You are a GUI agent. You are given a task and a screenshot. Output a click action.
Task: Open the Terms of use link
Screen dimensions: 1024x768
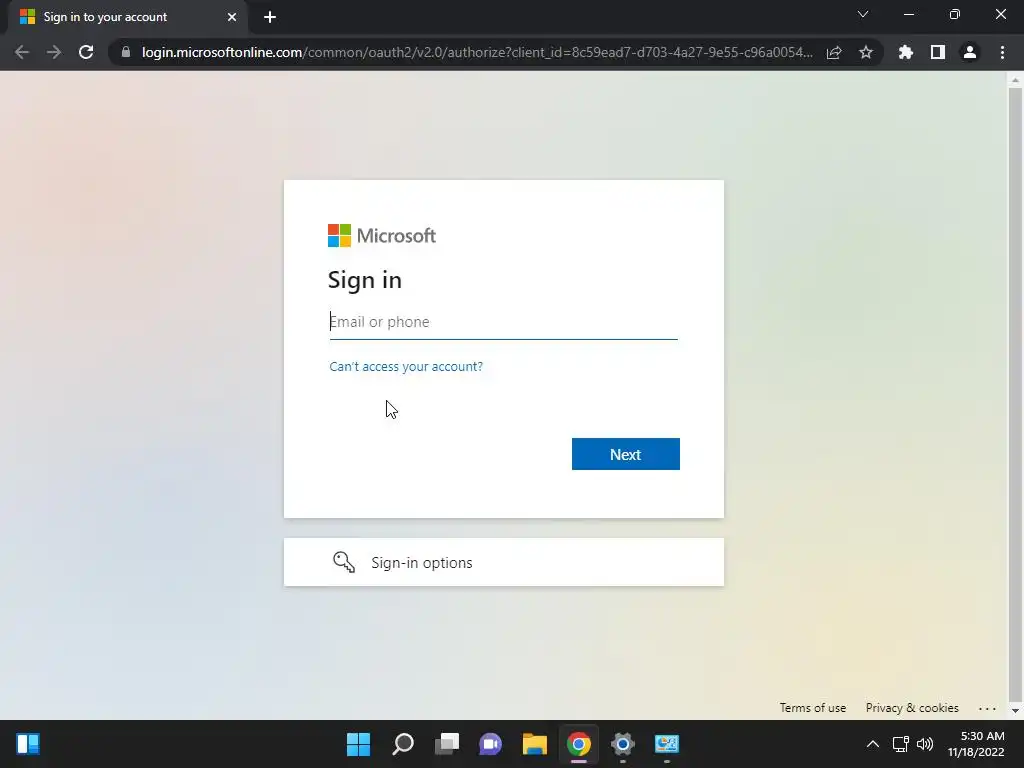[x=812, y=708]
